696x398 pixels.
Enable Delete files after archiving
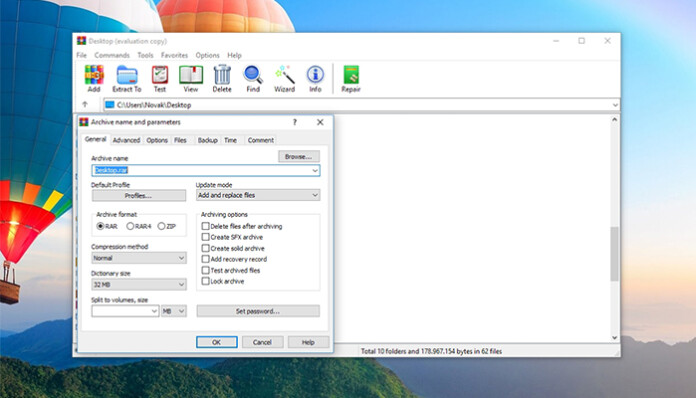[x=206, y=226]
